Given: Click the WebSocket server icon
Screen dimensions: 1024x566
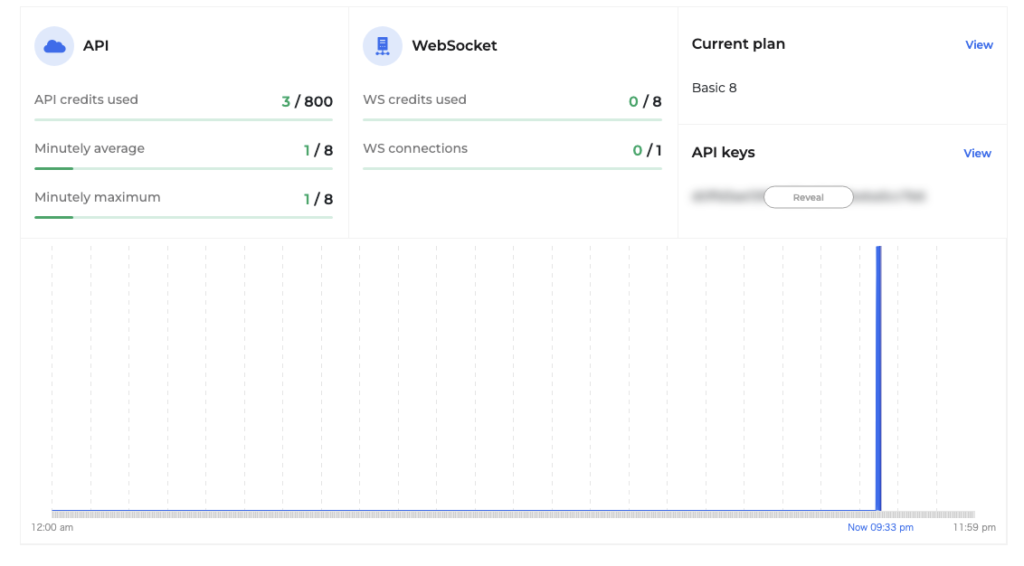Looking at the screenshot, I should coord(382,46).
